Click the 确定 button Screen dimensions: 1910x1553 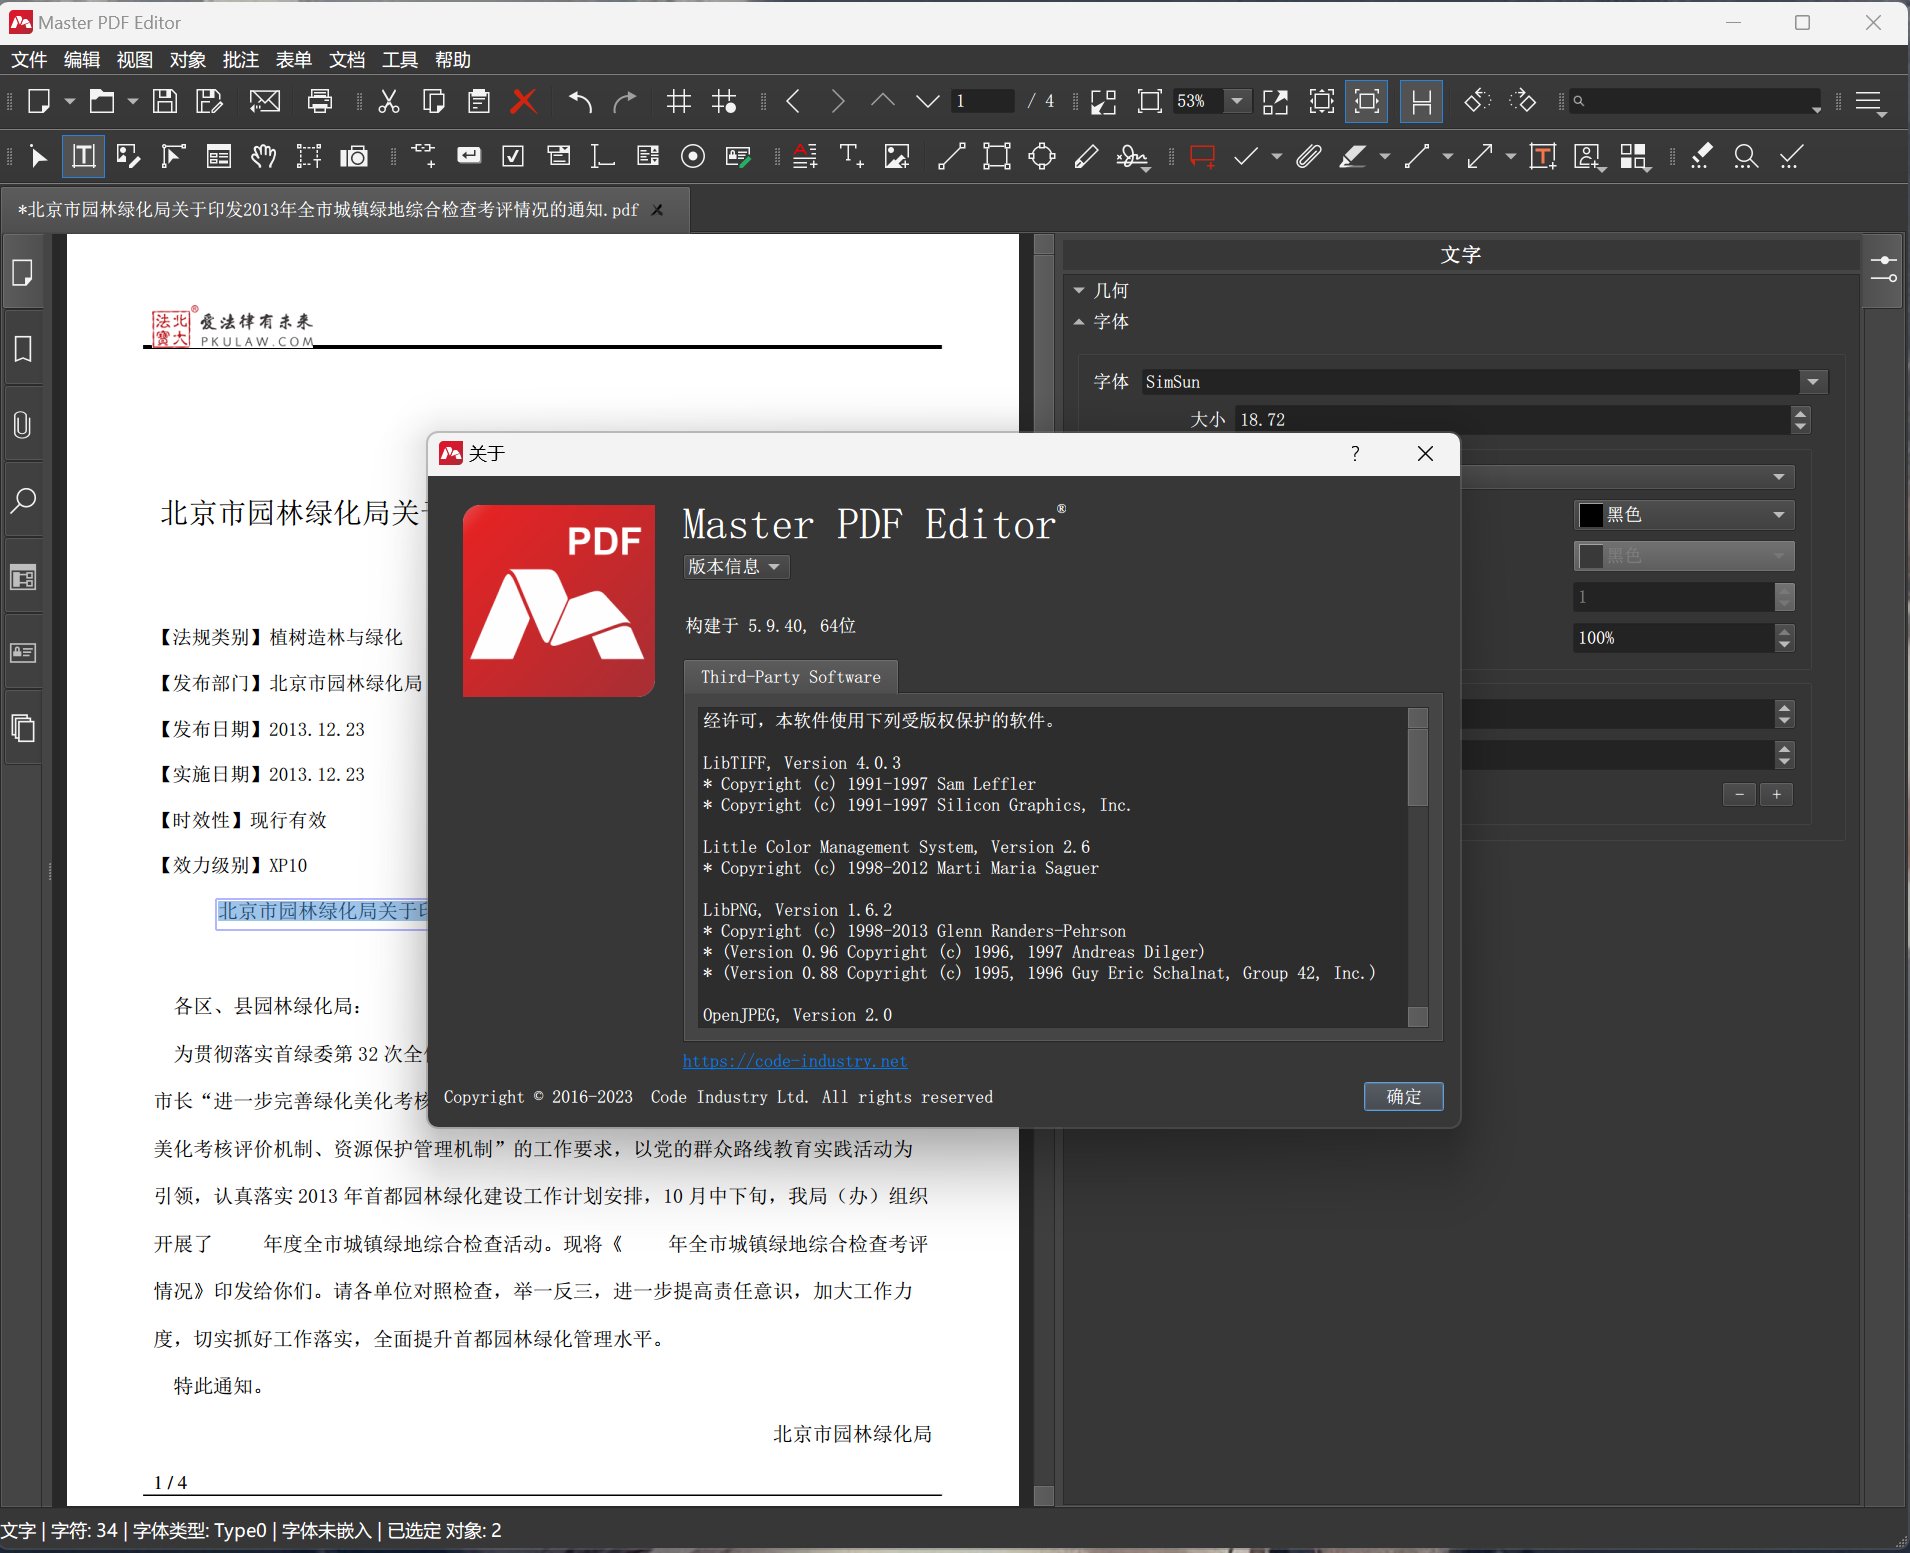[x=1403, y=1097]
